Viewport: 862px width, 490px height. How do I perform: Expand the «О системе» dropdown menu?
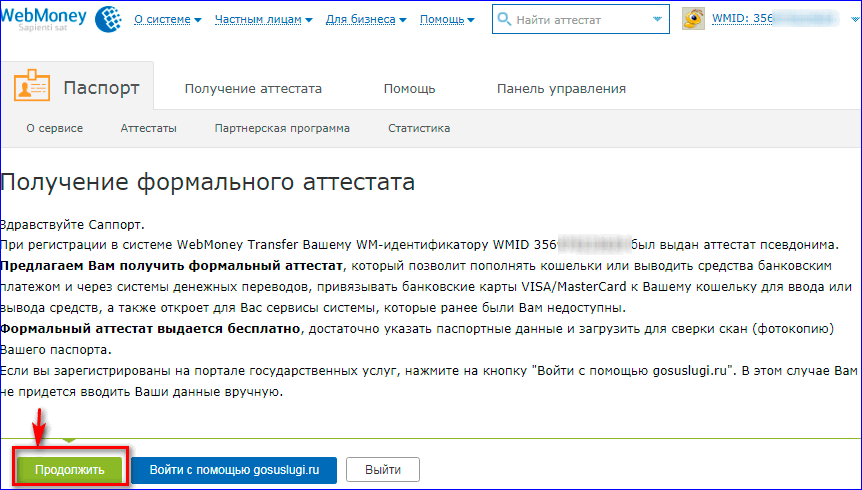[167, 20]
